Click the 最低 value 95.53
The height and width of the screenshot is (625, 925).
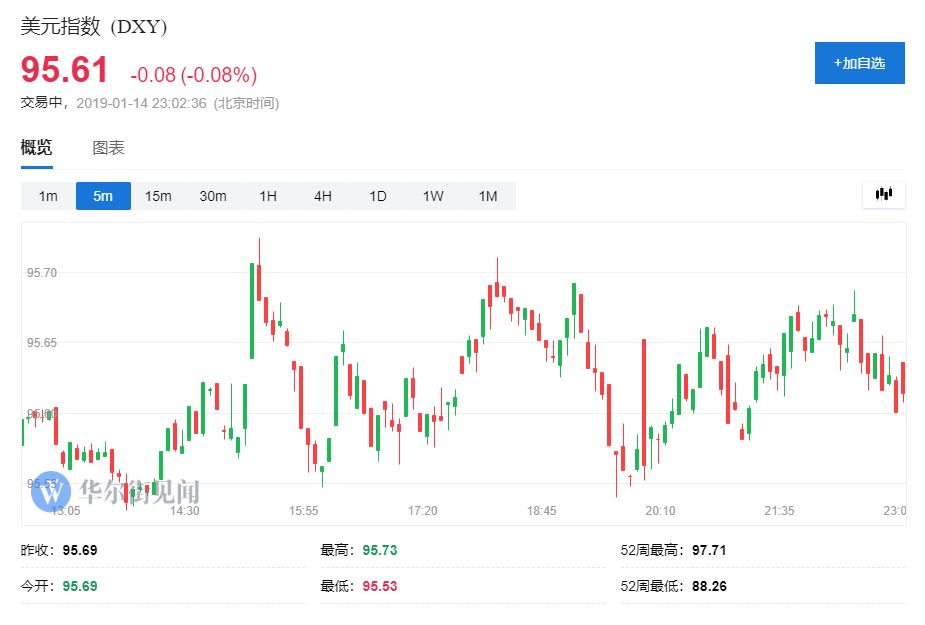(x=380, y=586)
